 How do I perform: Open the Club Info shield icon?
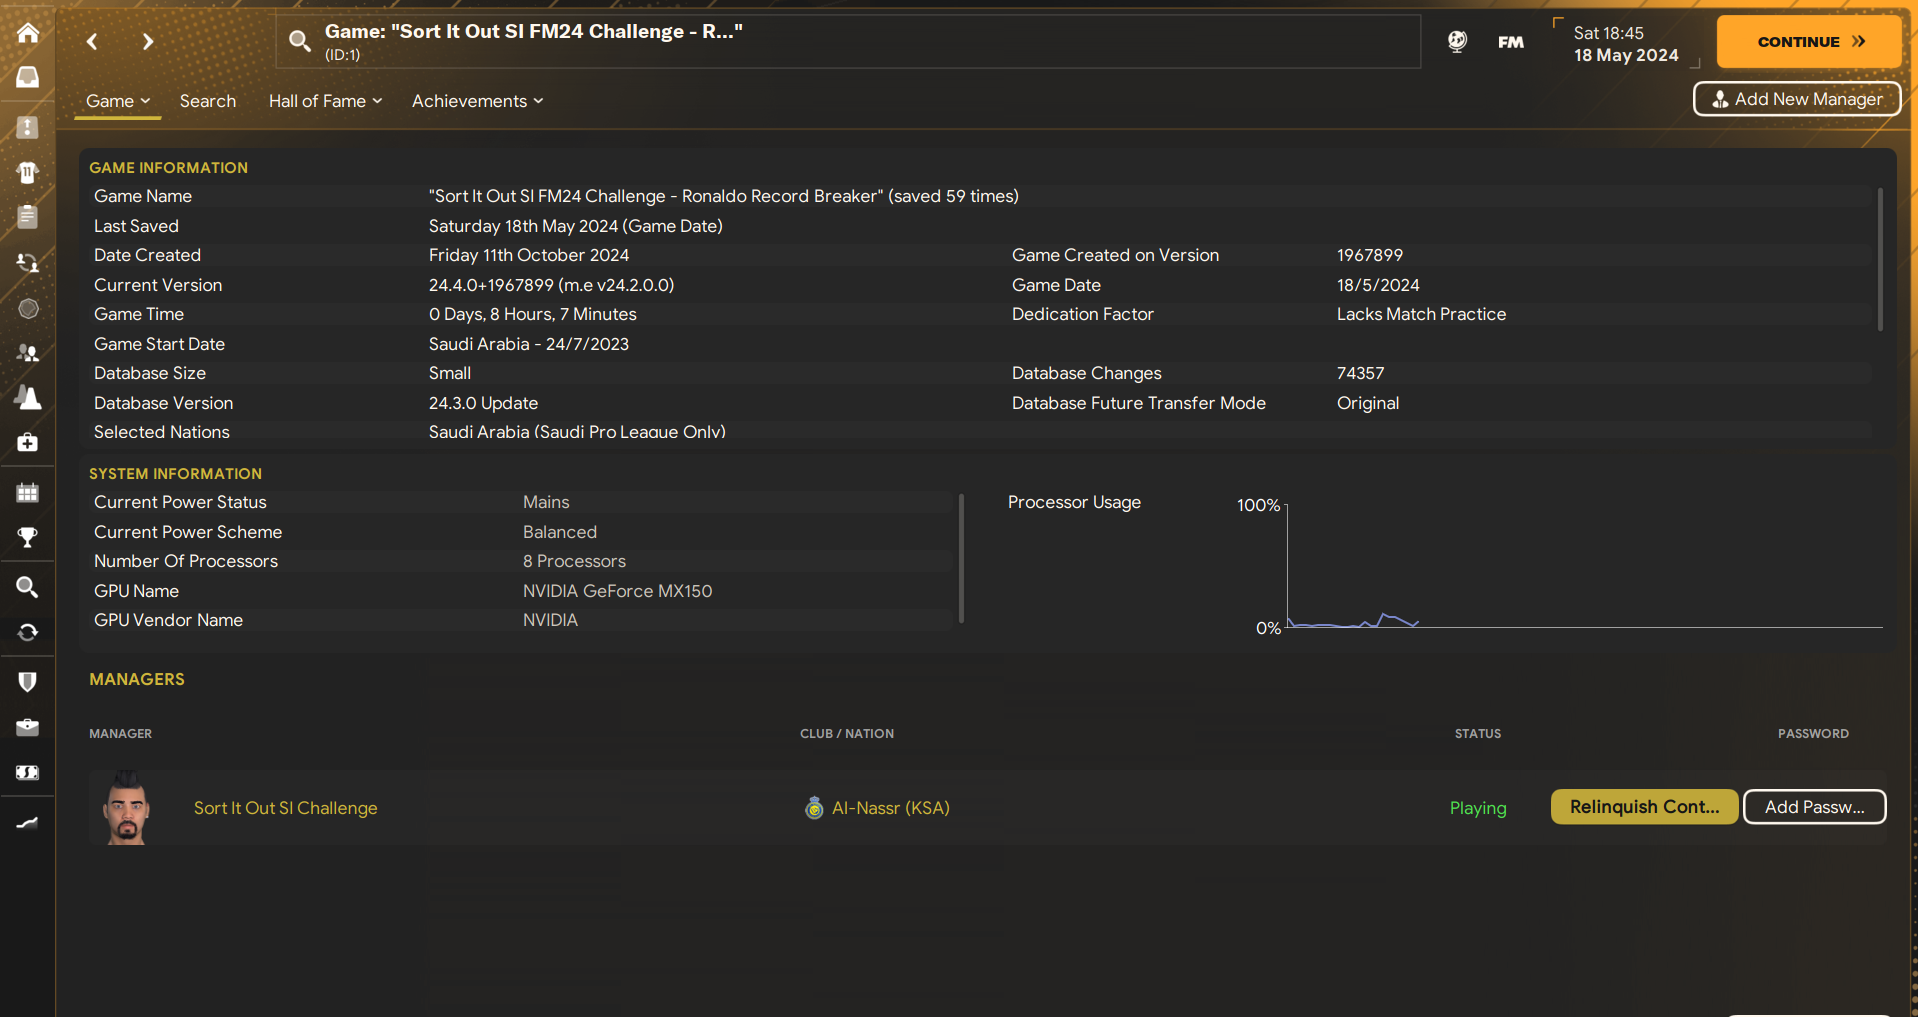pyautogui.click(x=28, y=682)
